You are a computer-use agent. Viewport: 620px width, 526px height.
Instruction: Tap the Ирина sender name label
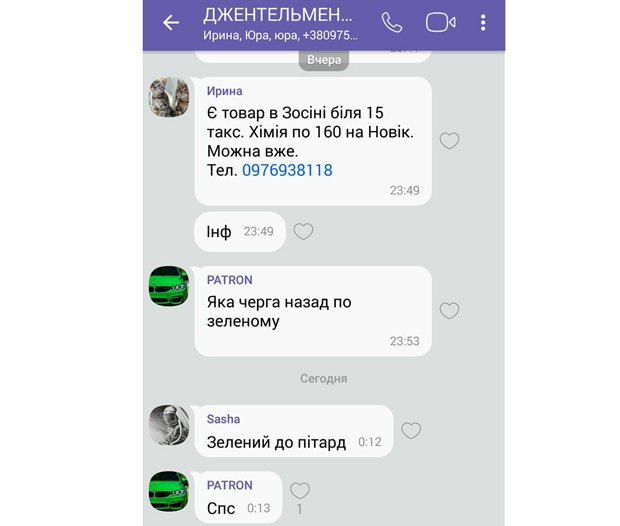(x=225, y=91)
